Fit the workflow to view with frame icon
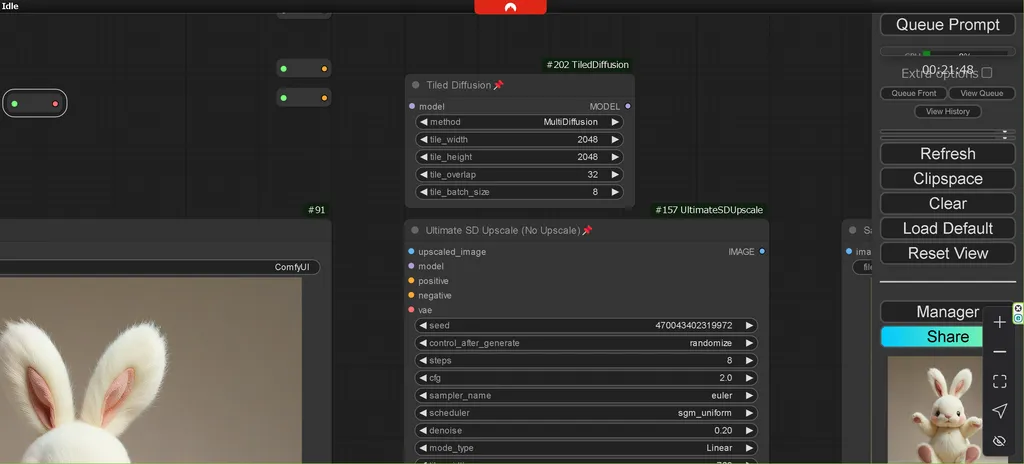This screenshot has height=464, width=1024. pyautogui.click(x=999, y=382)
